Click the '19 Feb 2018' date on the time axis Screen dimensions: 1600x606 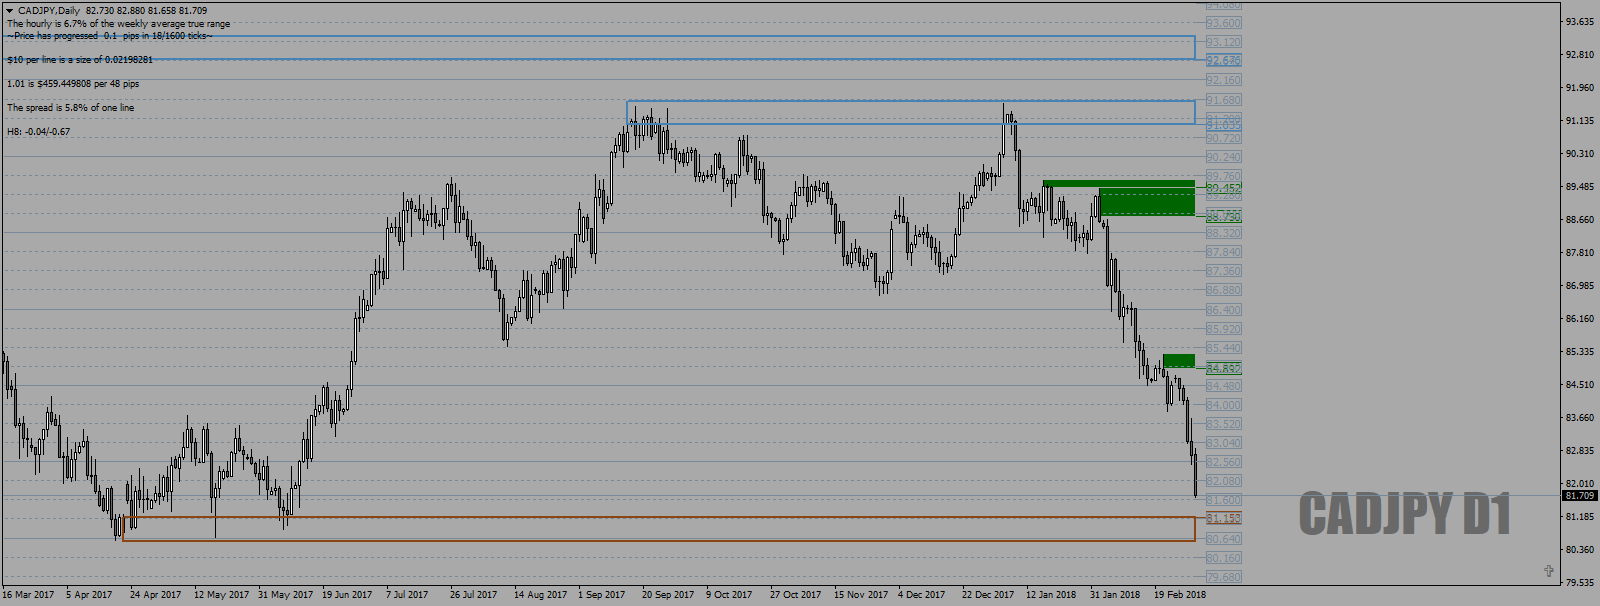tap(1180, 595)
